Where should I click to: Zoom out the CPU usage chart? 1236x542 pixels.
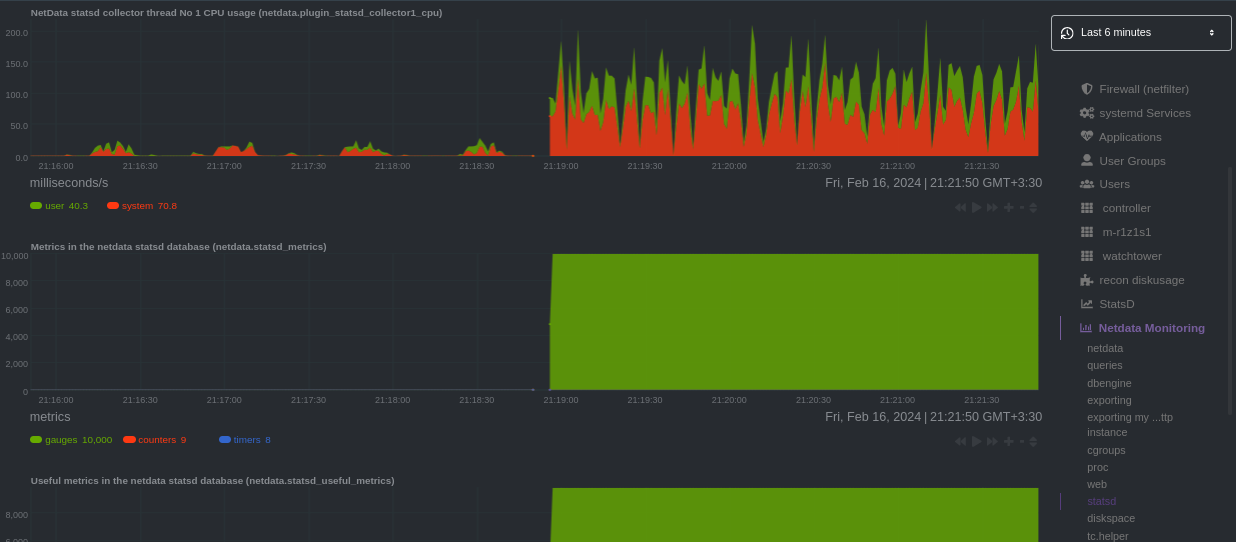click(x=1022, y=207)
